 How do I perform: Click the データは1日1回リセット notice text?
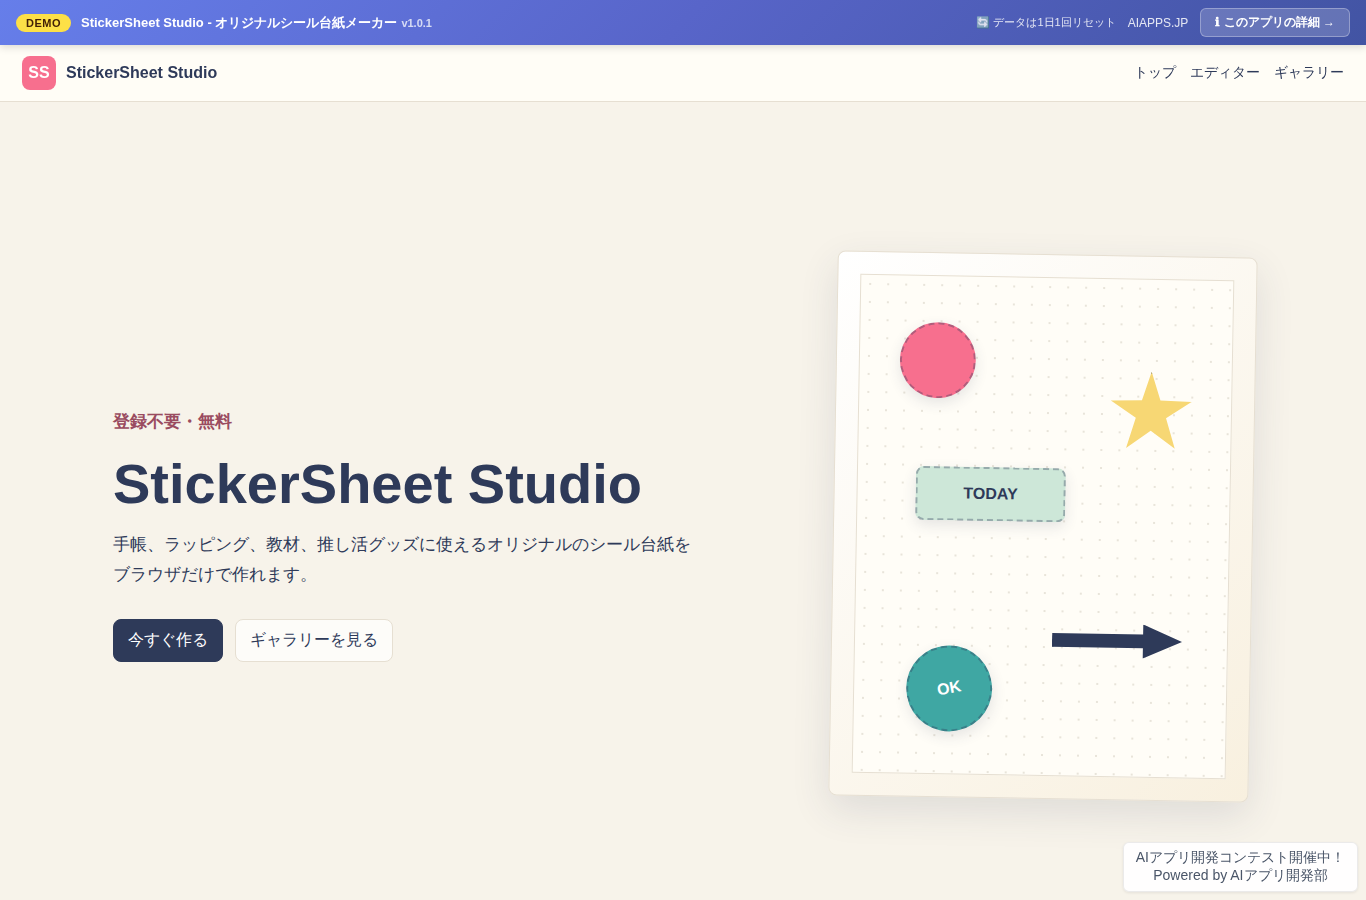pyautogui.click(x=1053, y=23)
